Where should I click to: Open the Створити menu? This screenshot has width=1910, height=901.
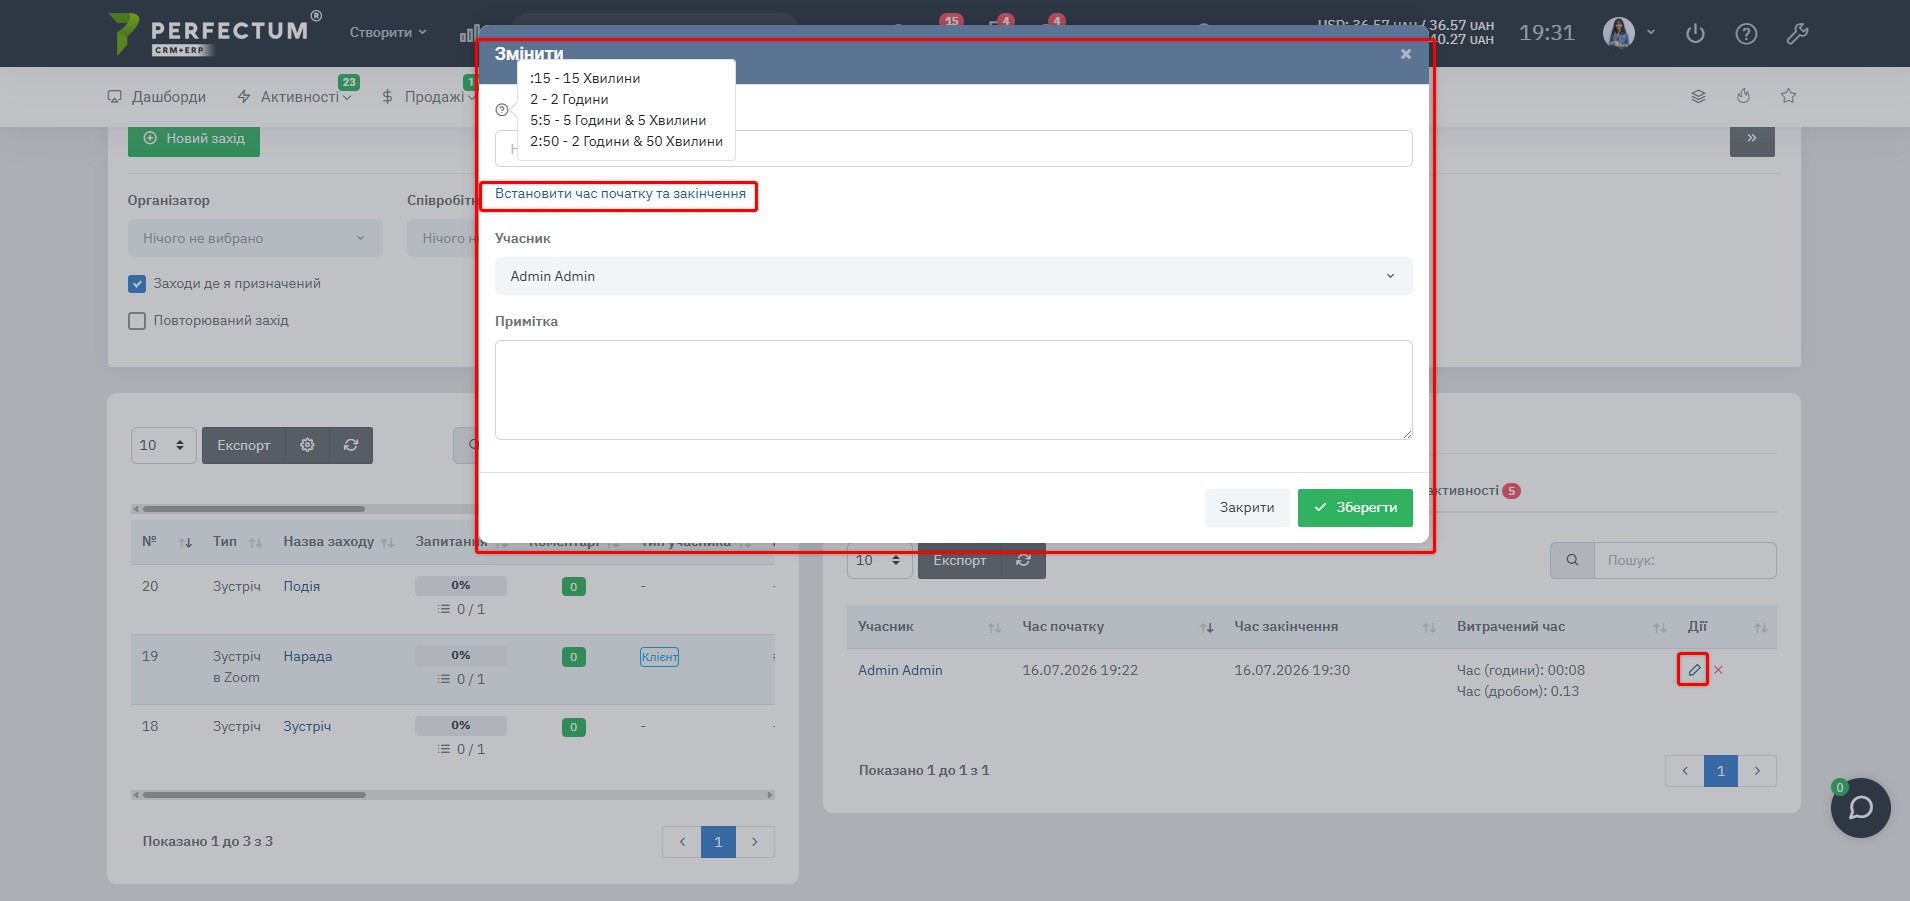(x=388, y=32)
